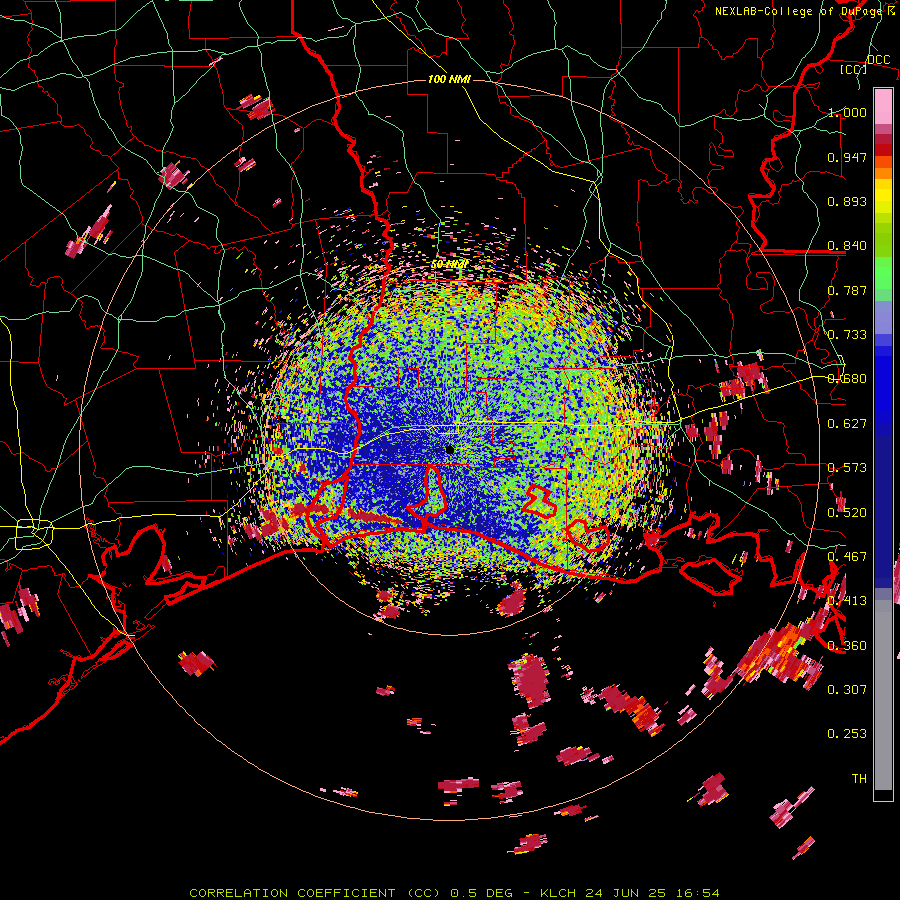Click the black radar site dot
The width and height of the screenshot is (900, 900).
[450, 450]
